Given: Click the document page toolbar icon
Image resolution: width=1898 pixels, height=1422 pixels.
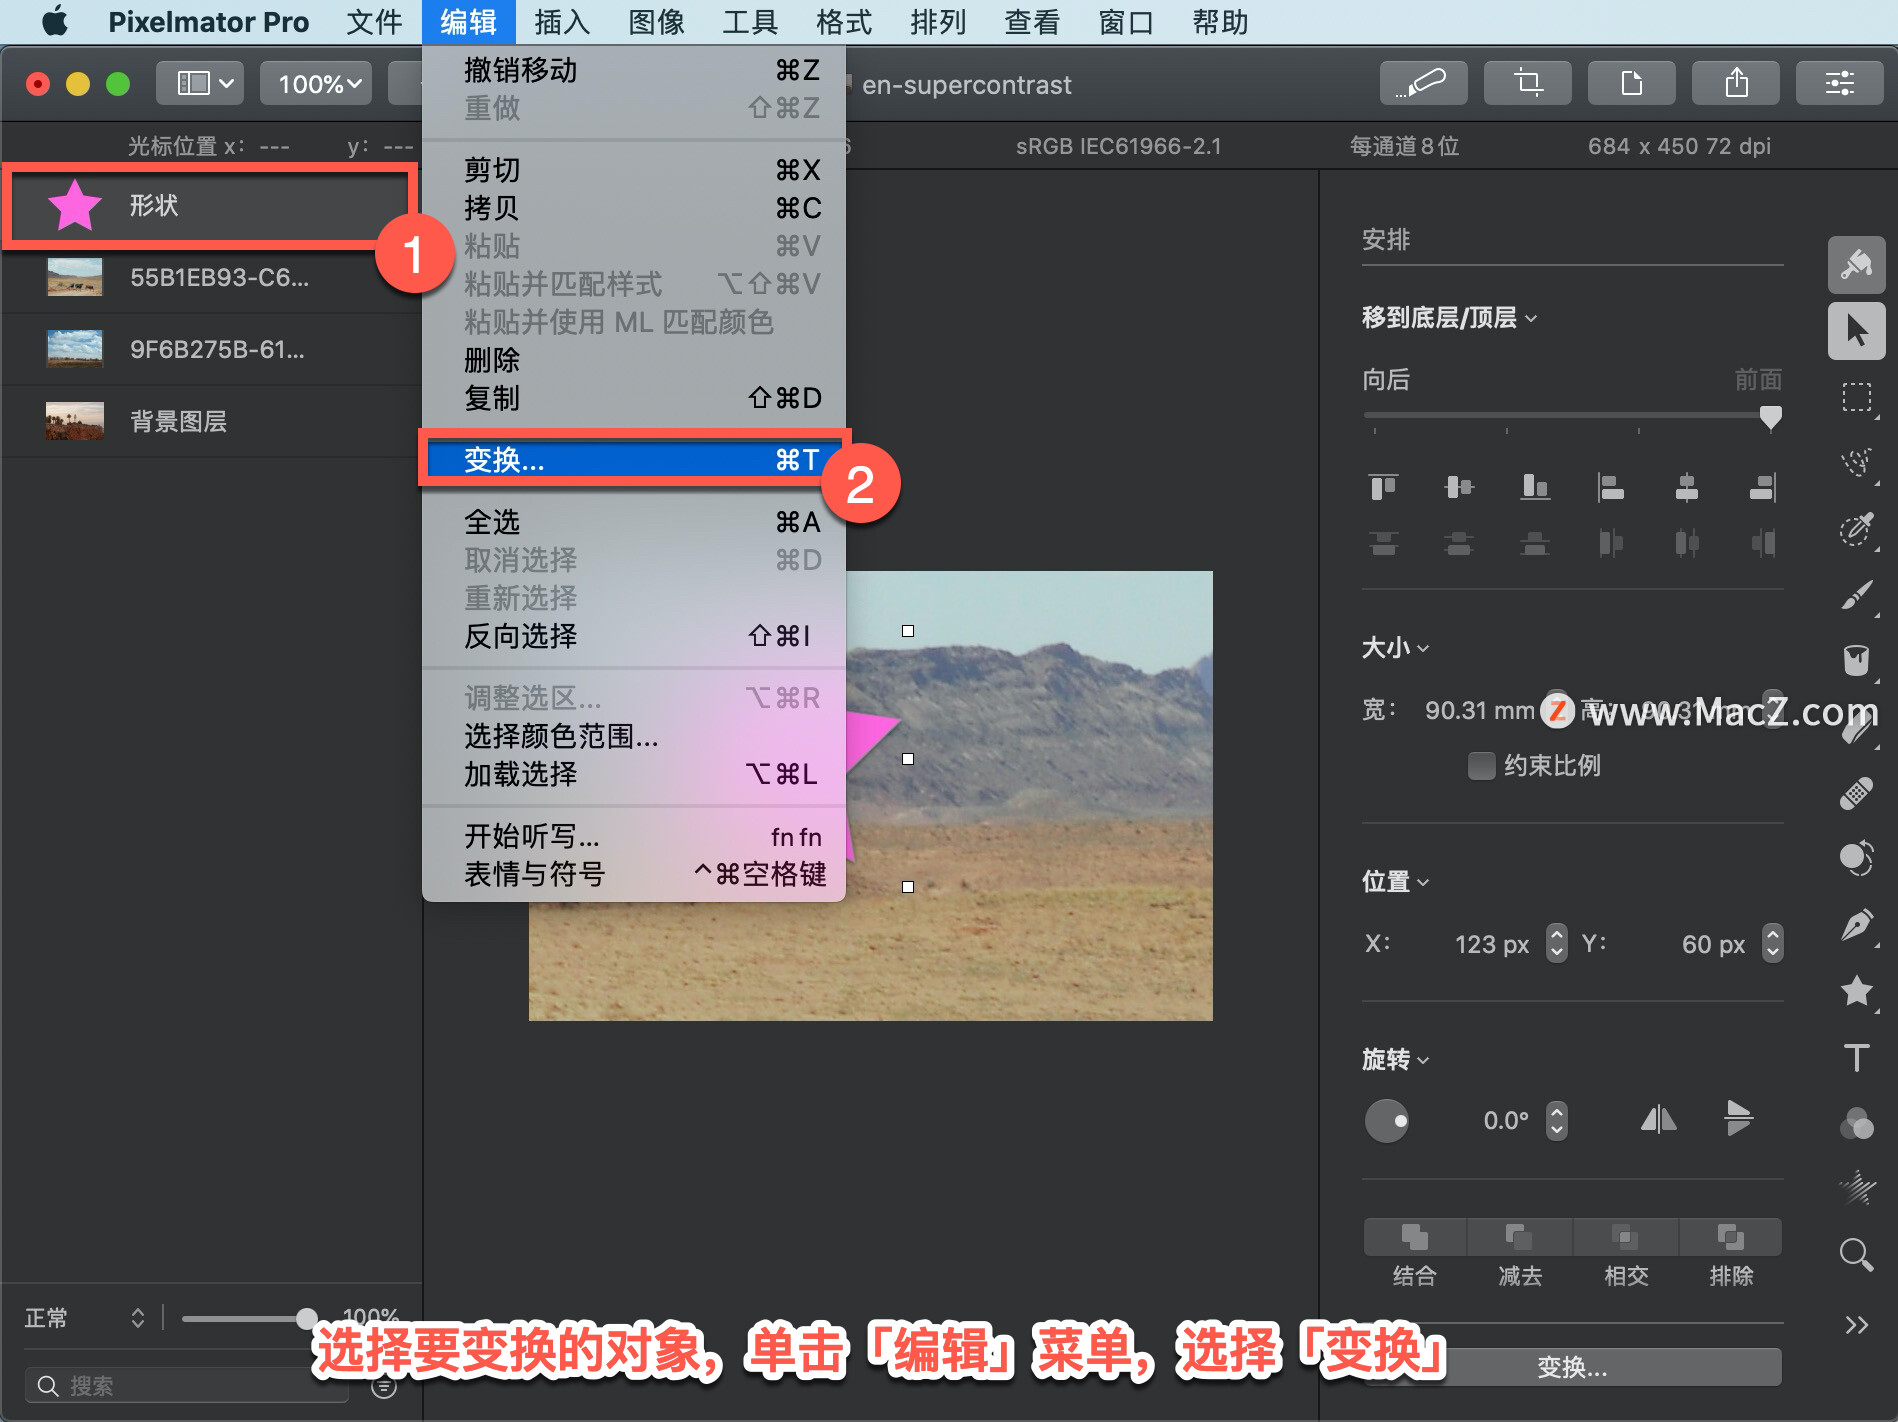Looking at the screenshot, I should pyautogui.click(x=1631, y=84).
